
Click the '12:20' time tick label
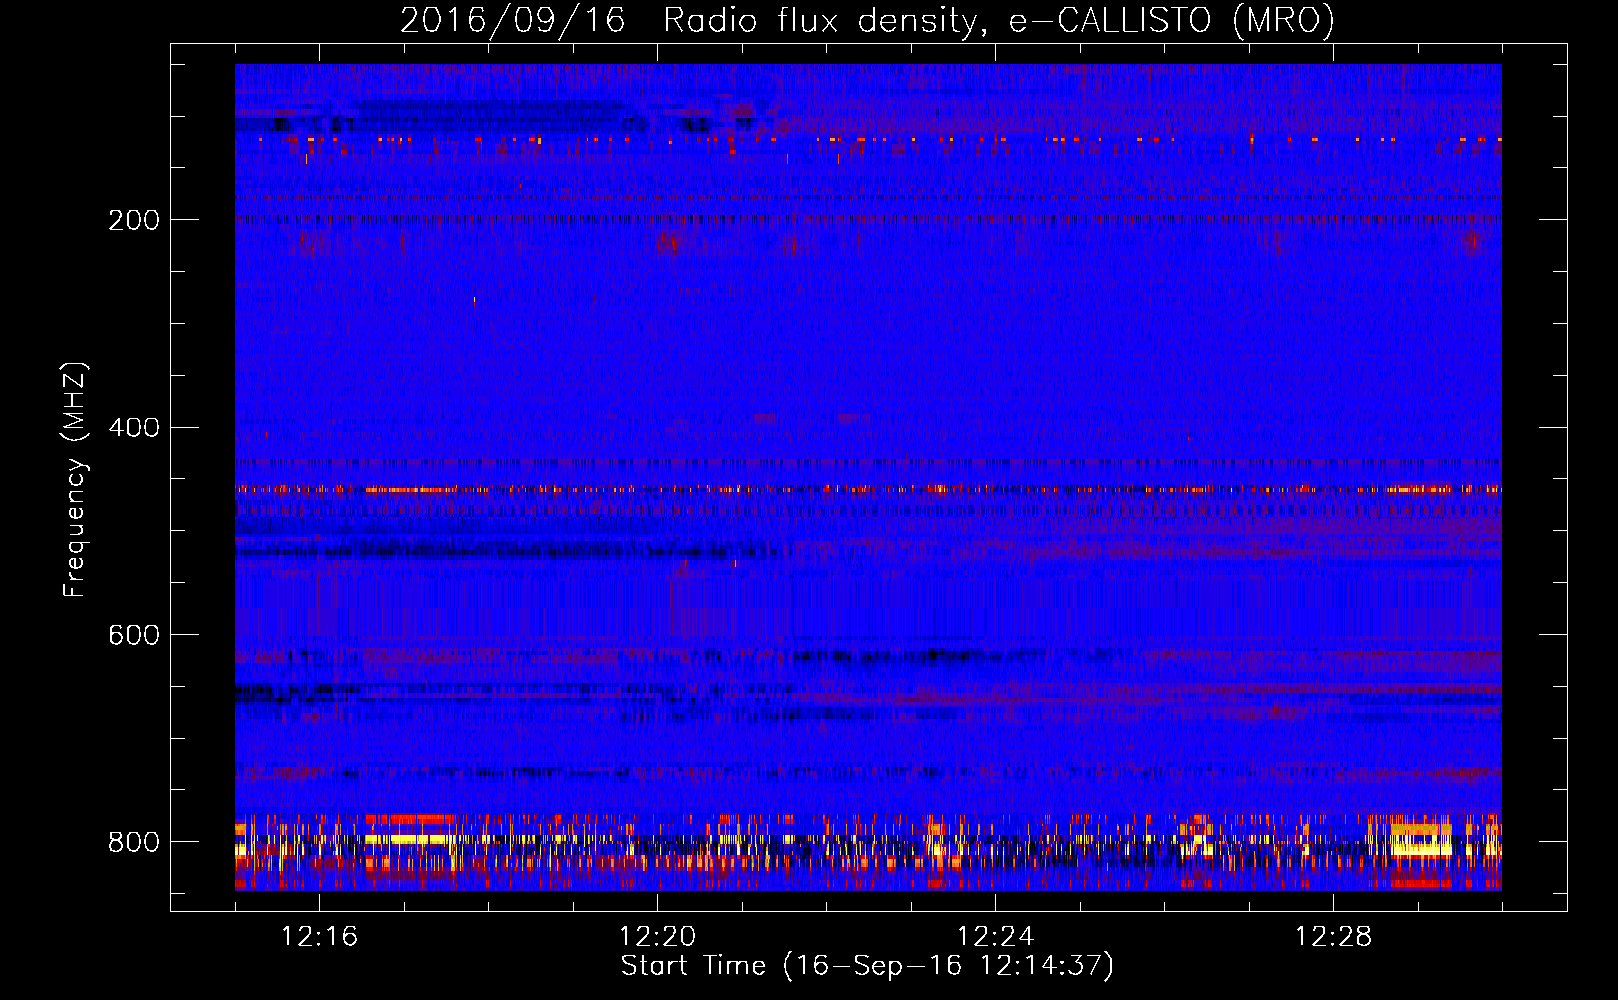657,937
